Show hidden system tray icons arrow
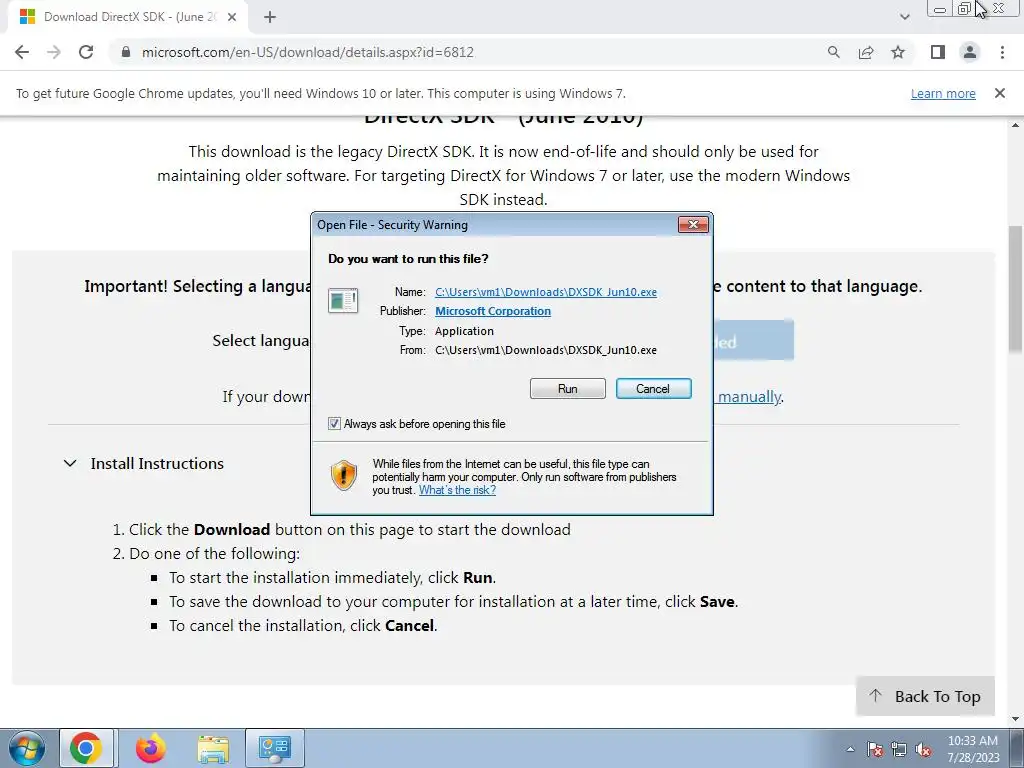The image size is (1024, 768). [850, 749]
